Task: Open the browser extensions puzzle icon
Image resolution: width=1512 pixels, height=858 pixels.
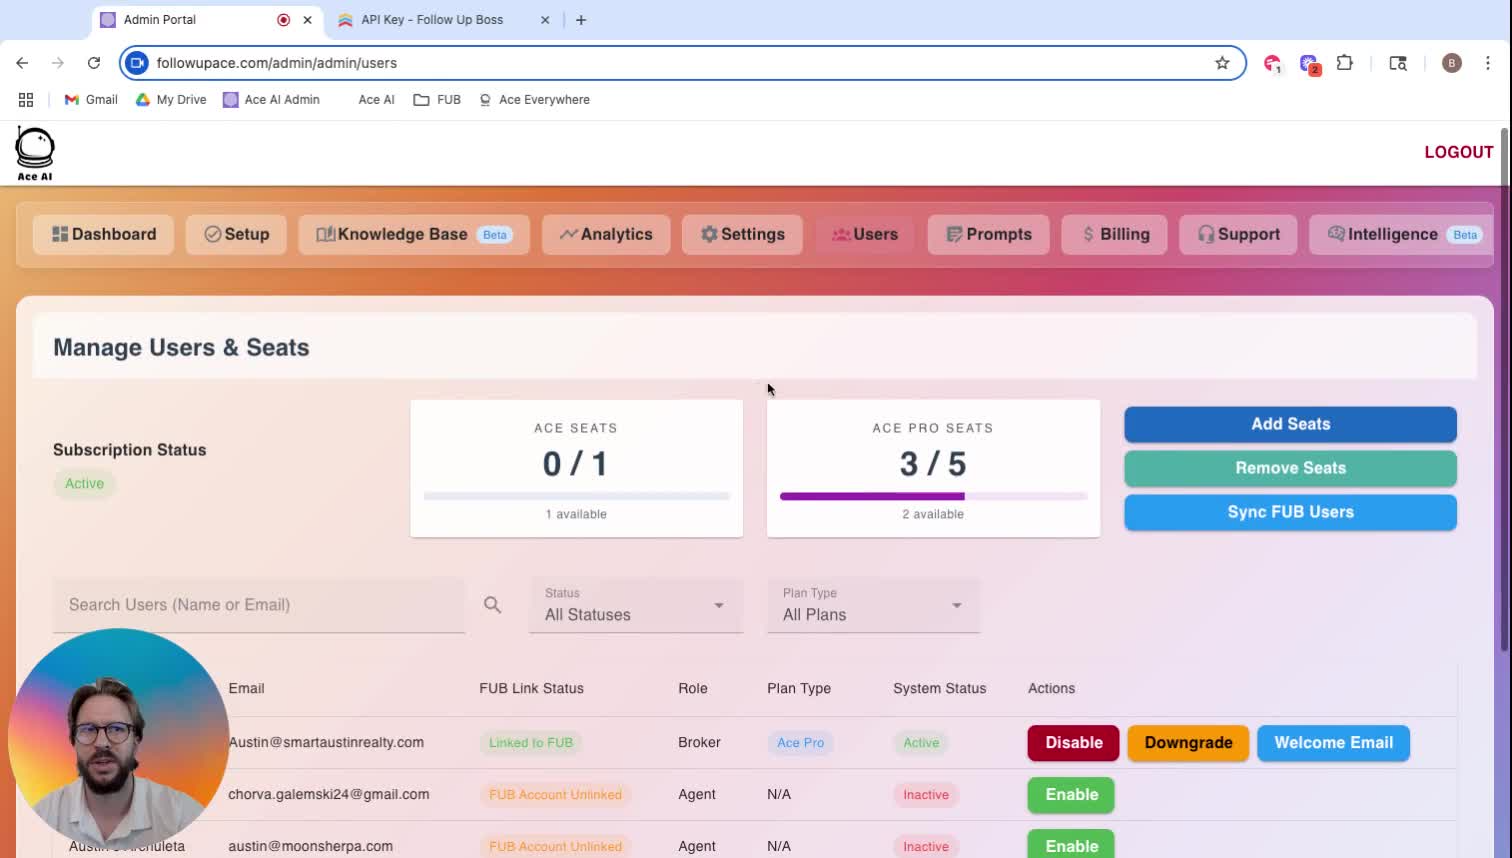Action: click(1345, 63)
